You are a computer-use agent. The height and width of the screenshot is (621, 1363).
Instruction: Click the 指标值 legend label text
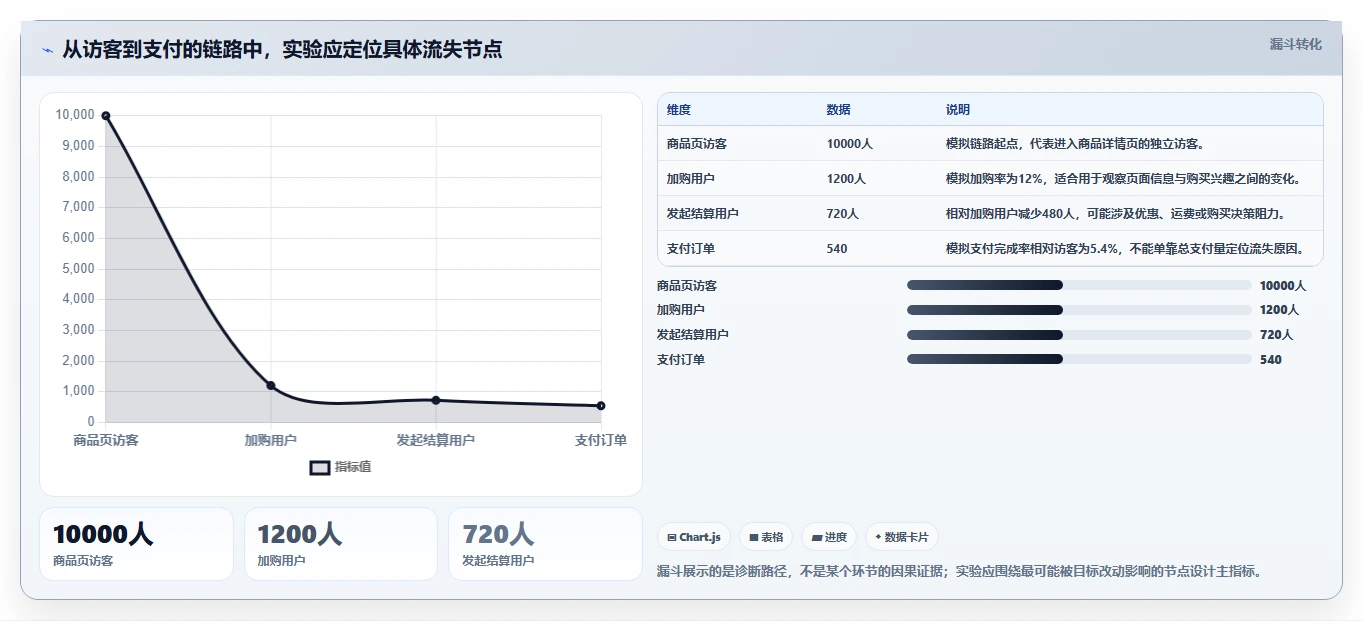353,467
